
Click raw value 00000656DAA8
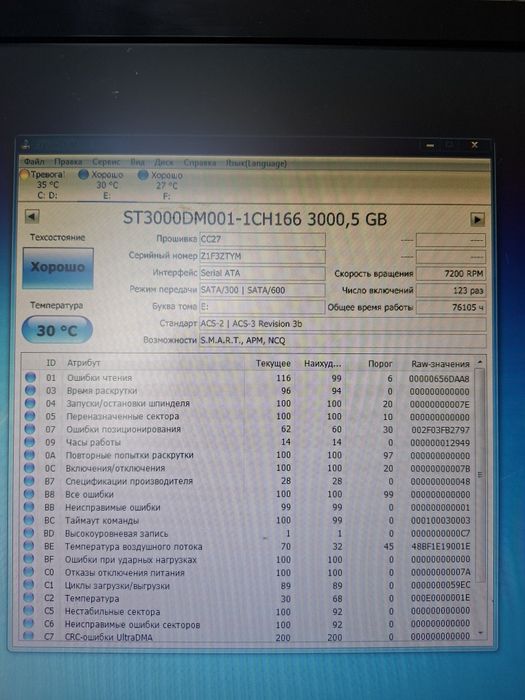(x=439, y=379)
